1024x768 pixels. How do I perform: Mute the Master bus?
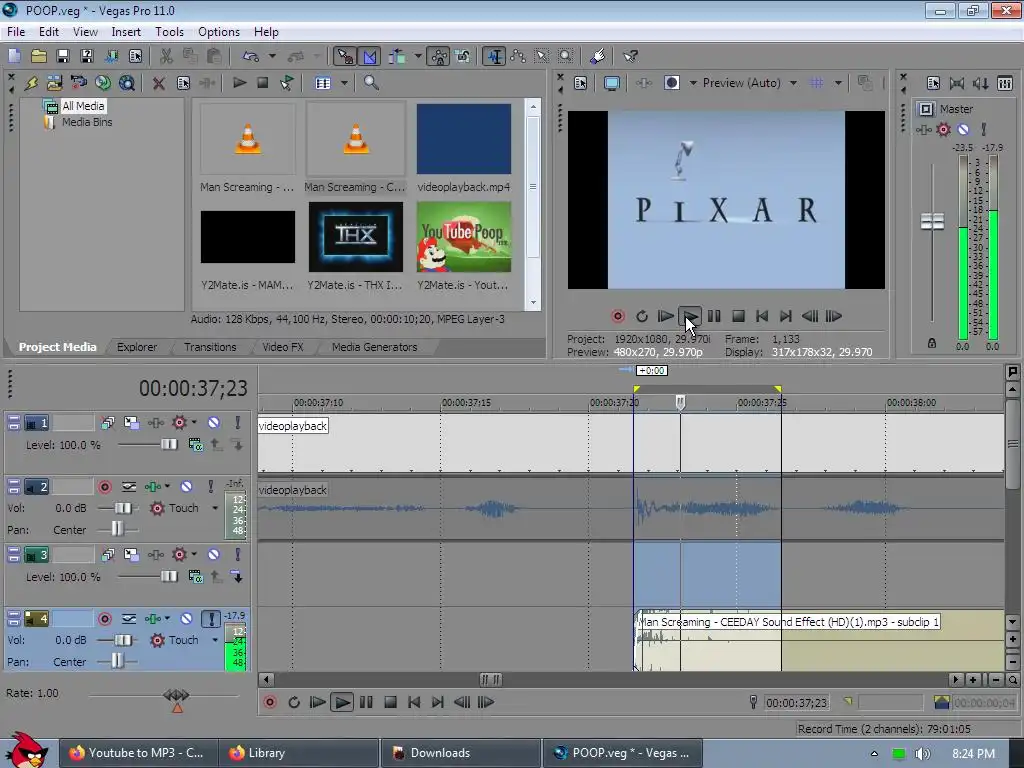coord(963,129)
